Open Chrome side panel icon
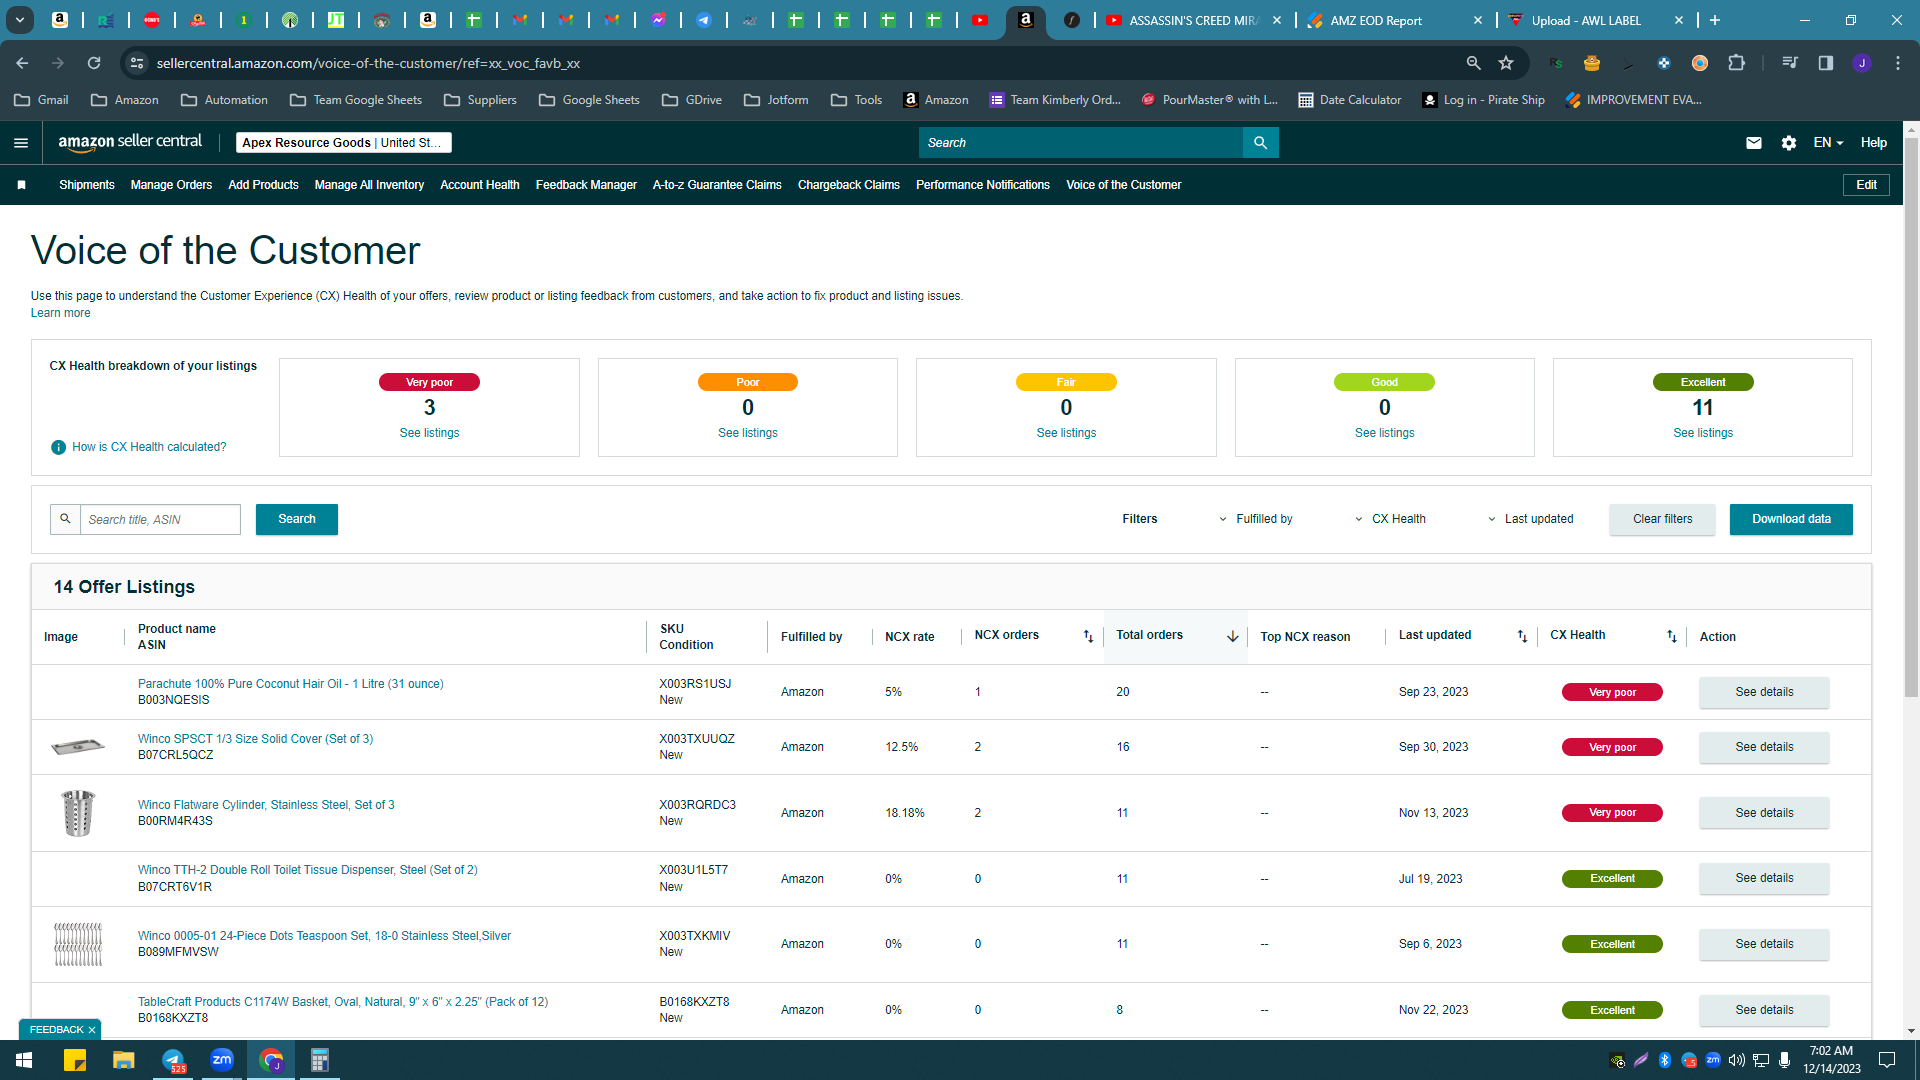The height and width of the screenshot is (1080, 1920). [x=1826, y=63]
